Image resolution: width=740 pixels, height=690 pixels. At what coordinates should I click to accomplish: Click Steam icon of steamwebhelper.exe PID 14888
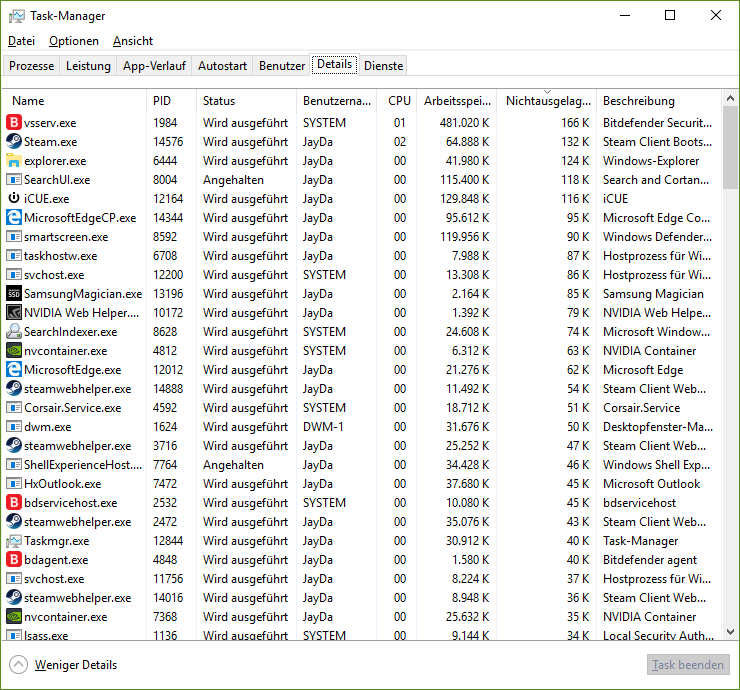click(14, 388)
